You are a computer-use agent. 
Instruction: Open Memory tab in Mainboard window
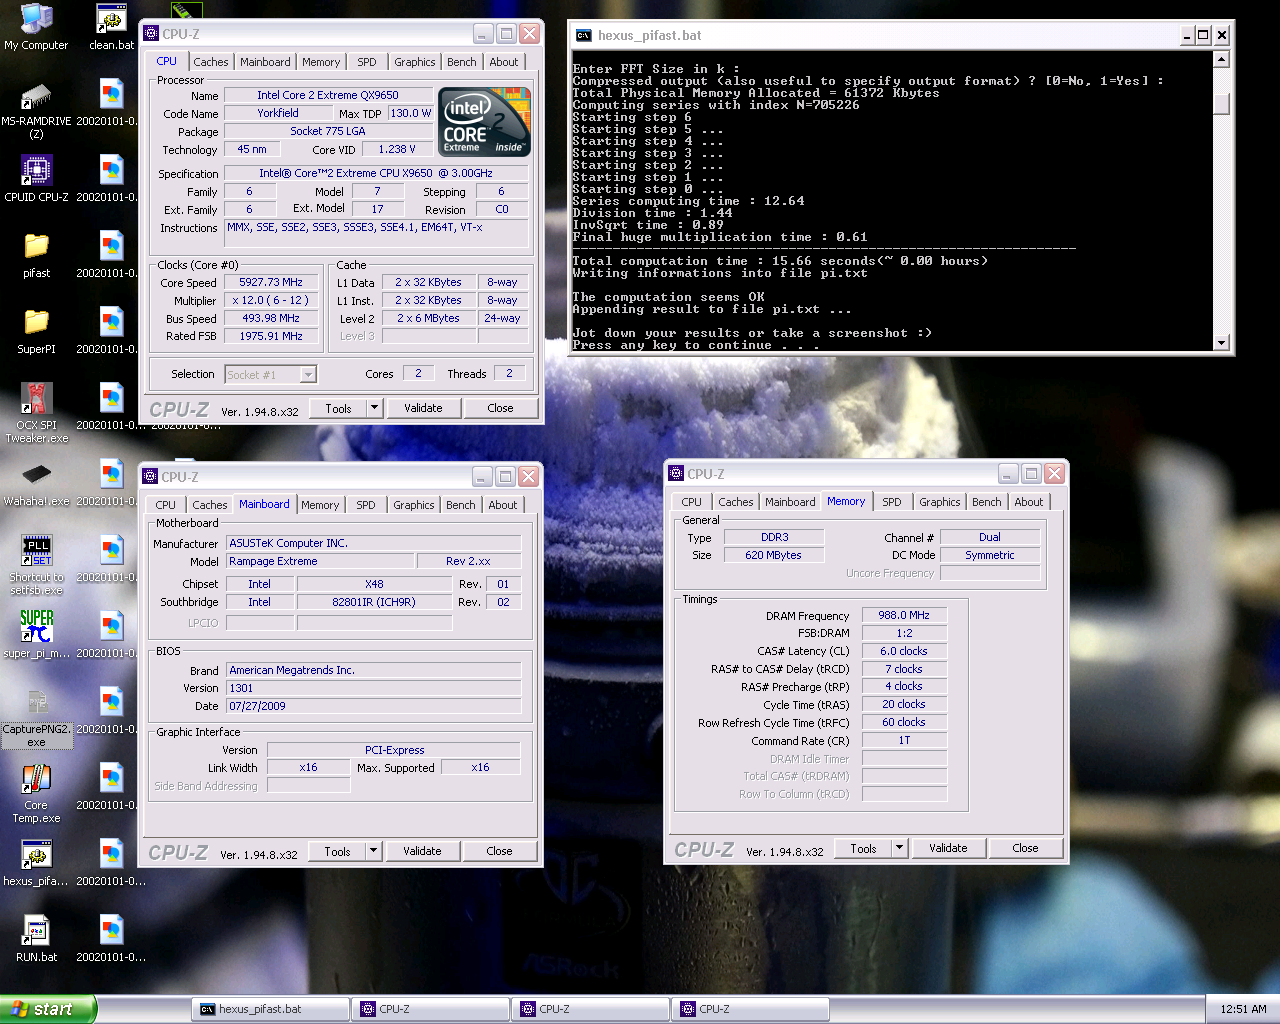click(x=320, y=505)
